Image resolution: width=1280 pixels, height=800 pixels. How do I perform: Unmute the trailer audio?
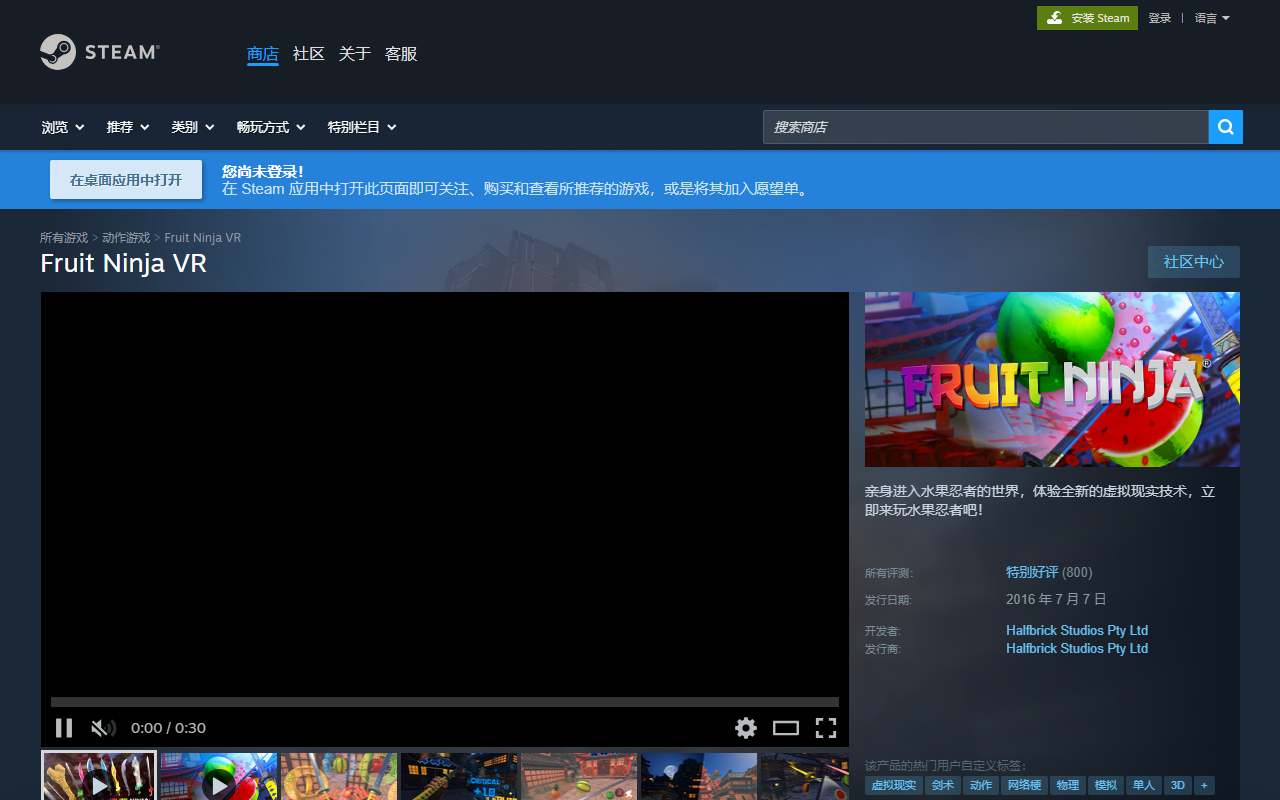pyautogui.click(x=103, y=728)
